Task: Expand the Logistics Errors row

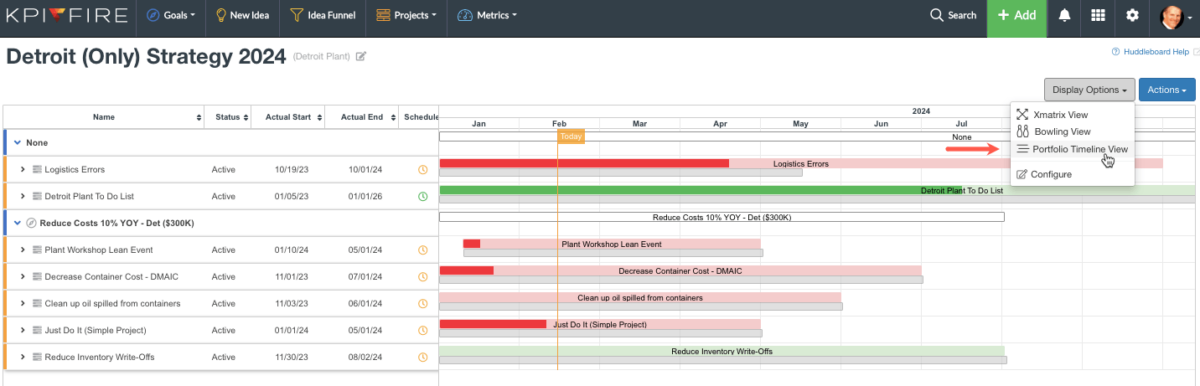Action: click(x=22, y=170)
